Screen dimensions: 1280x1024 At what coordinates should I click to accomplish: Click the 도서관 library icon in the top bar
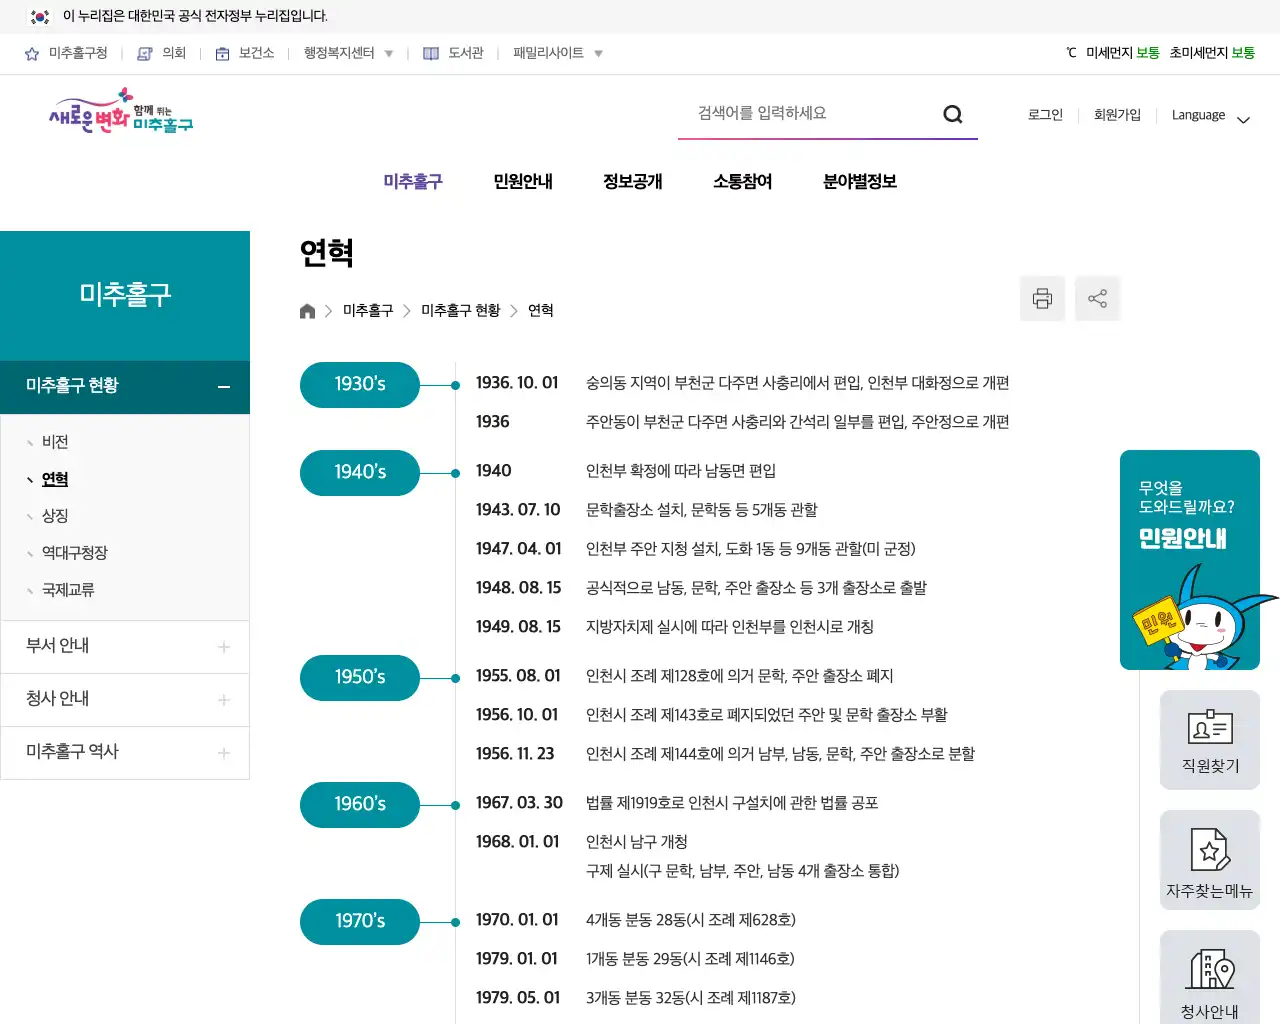coord(430,53)
